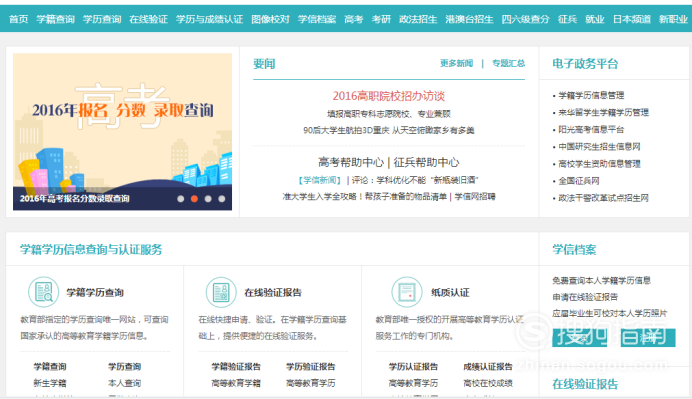
Task: Open 学籍验证报告 link
Action: point(236,367)
